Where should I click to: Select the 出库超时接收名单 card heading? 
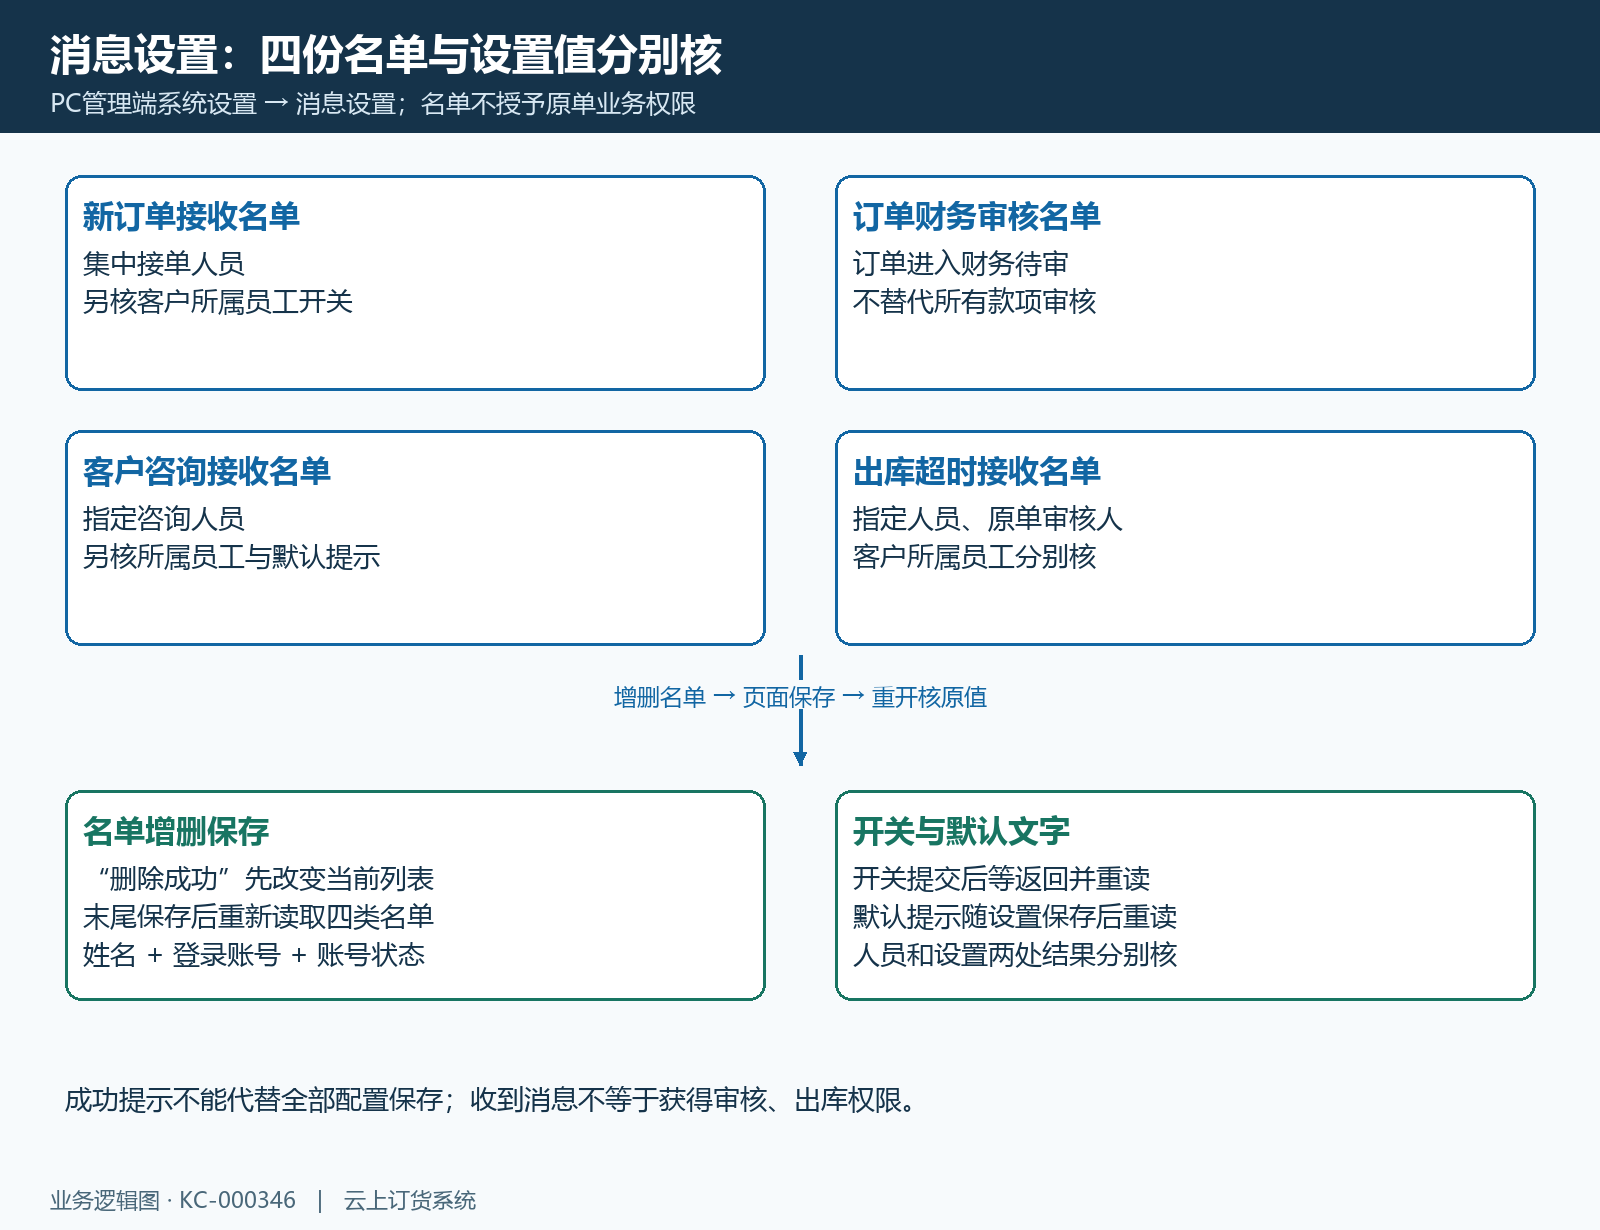pyautogui.click(x=976, y=471)
